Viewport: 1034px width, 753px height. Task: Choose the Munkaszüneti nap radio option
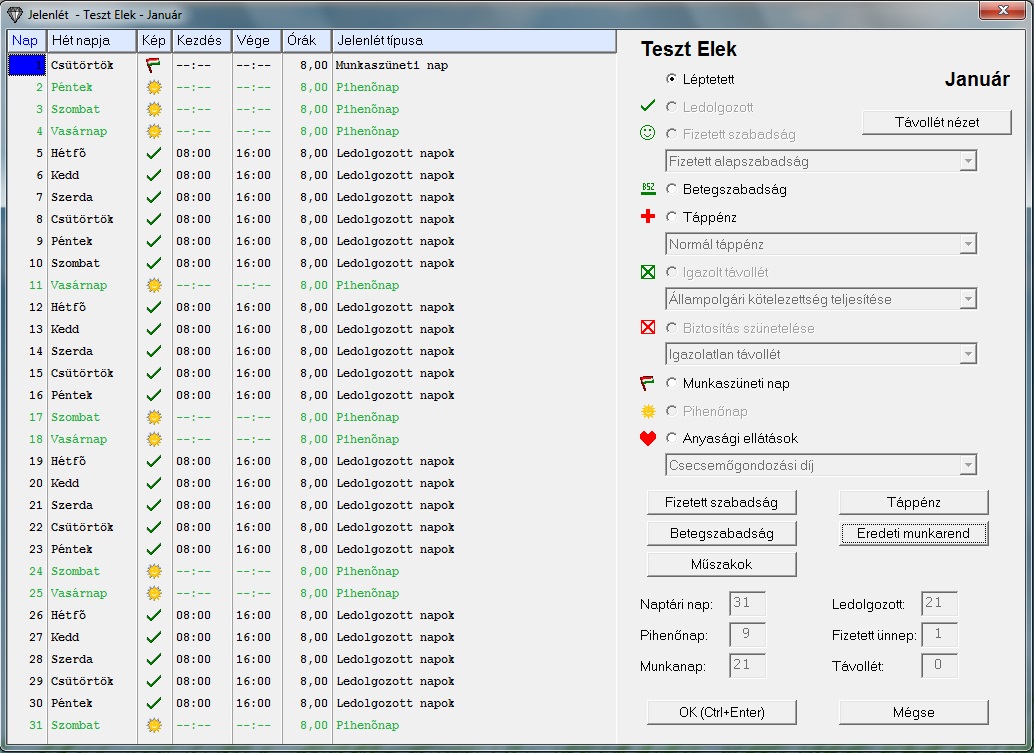(x=671, y=383)
